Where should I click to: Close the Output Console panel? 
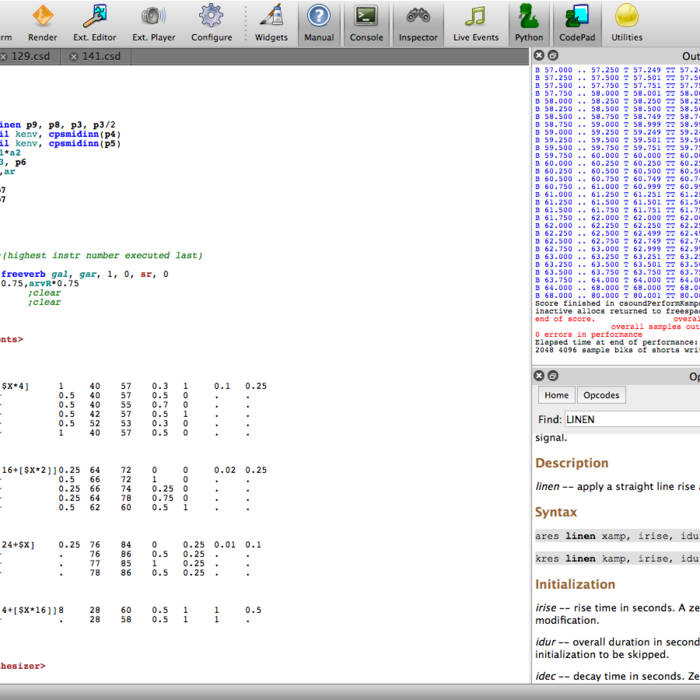(x=539, y=56)
